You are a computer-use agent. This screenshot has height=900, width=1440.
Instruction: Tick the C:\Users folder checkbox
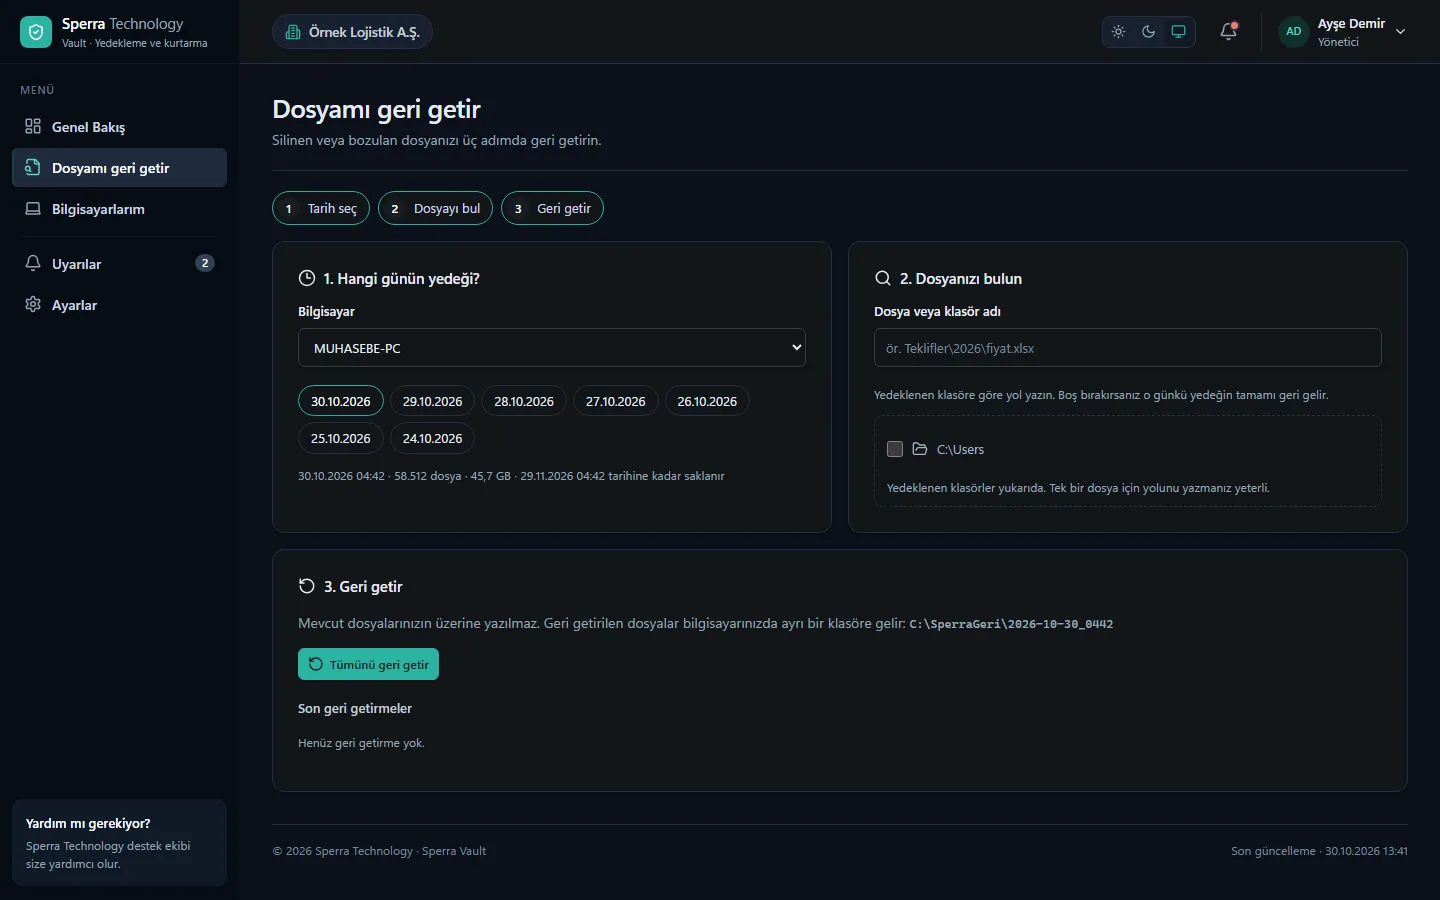(895, 449)
